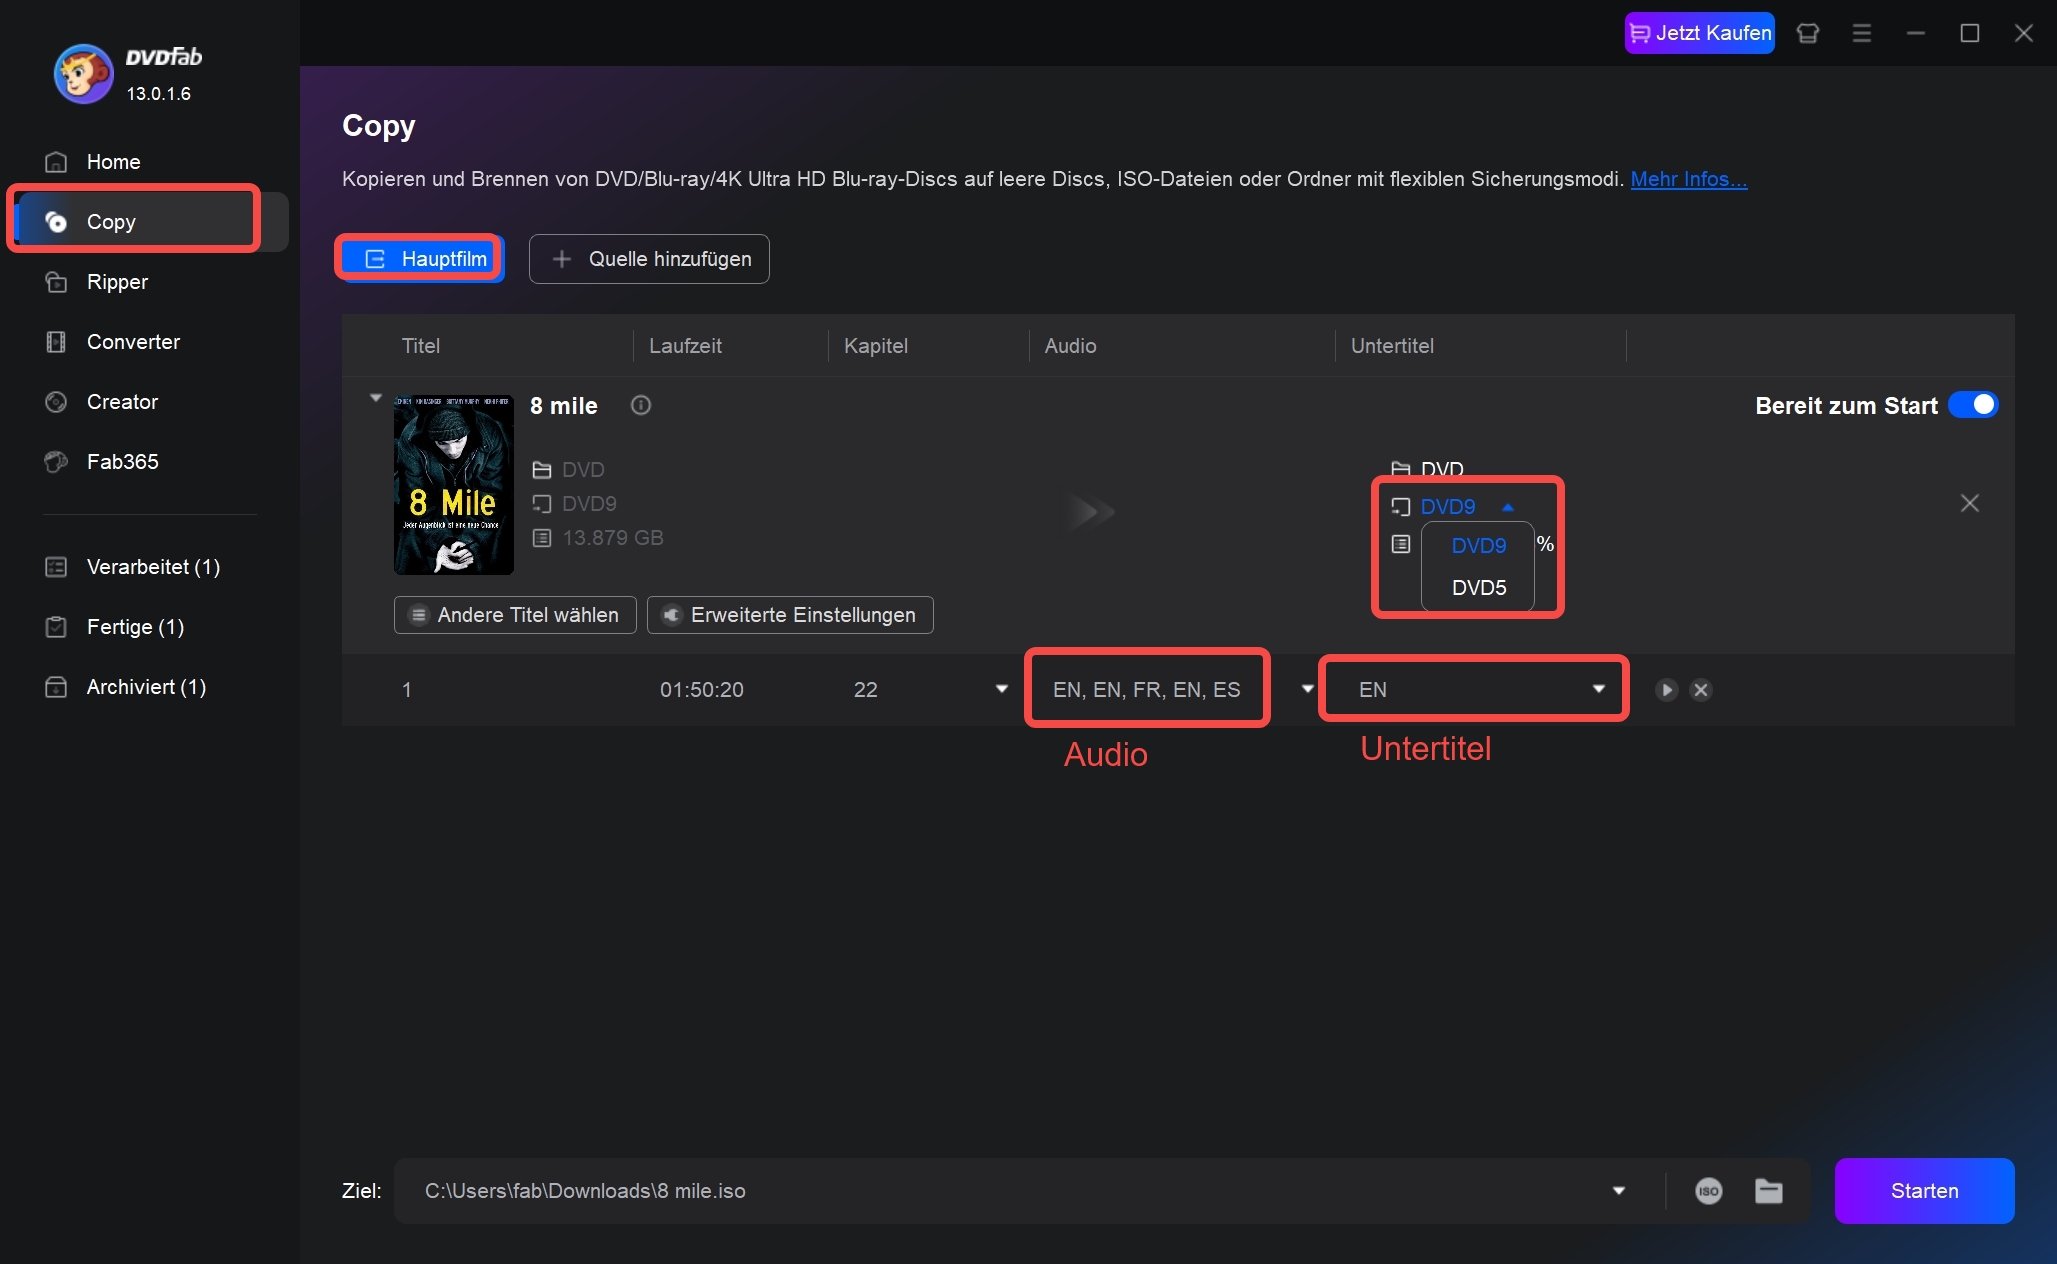2057x1264 pixels.
Task: Open the hamburger menu in title bar
Action: coord(1861,33)
